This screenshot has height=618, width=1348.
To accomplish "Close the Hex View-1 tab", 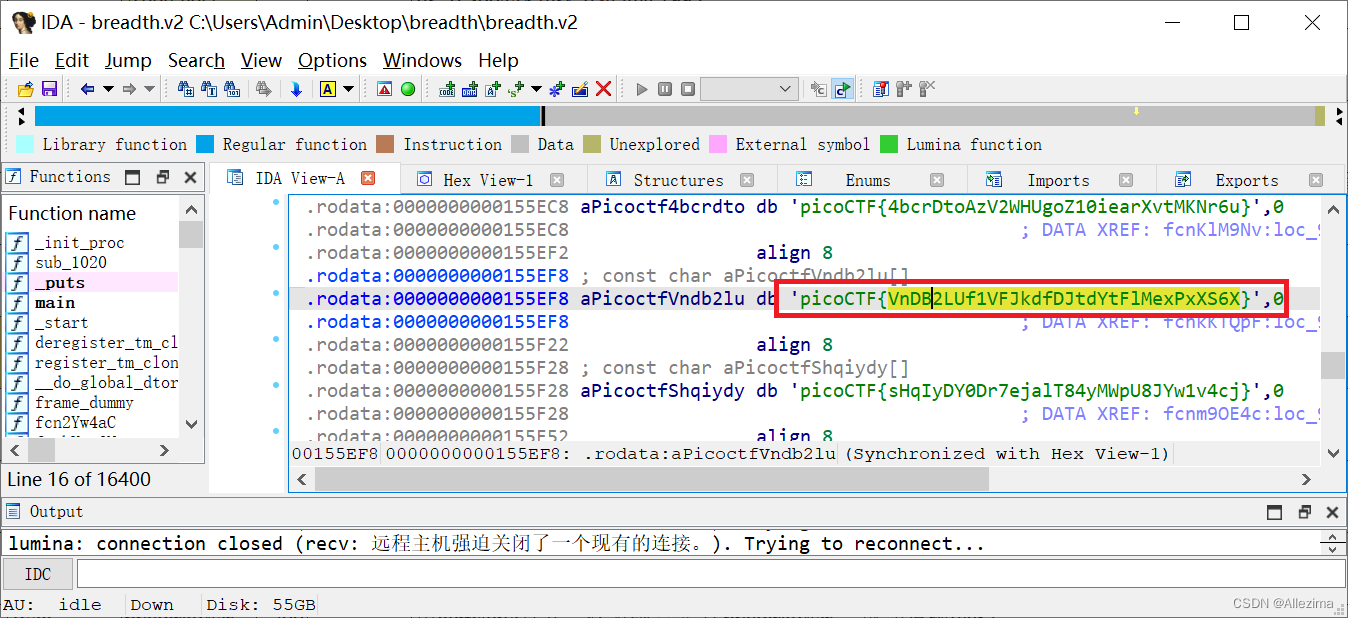I will coord(557,180).
